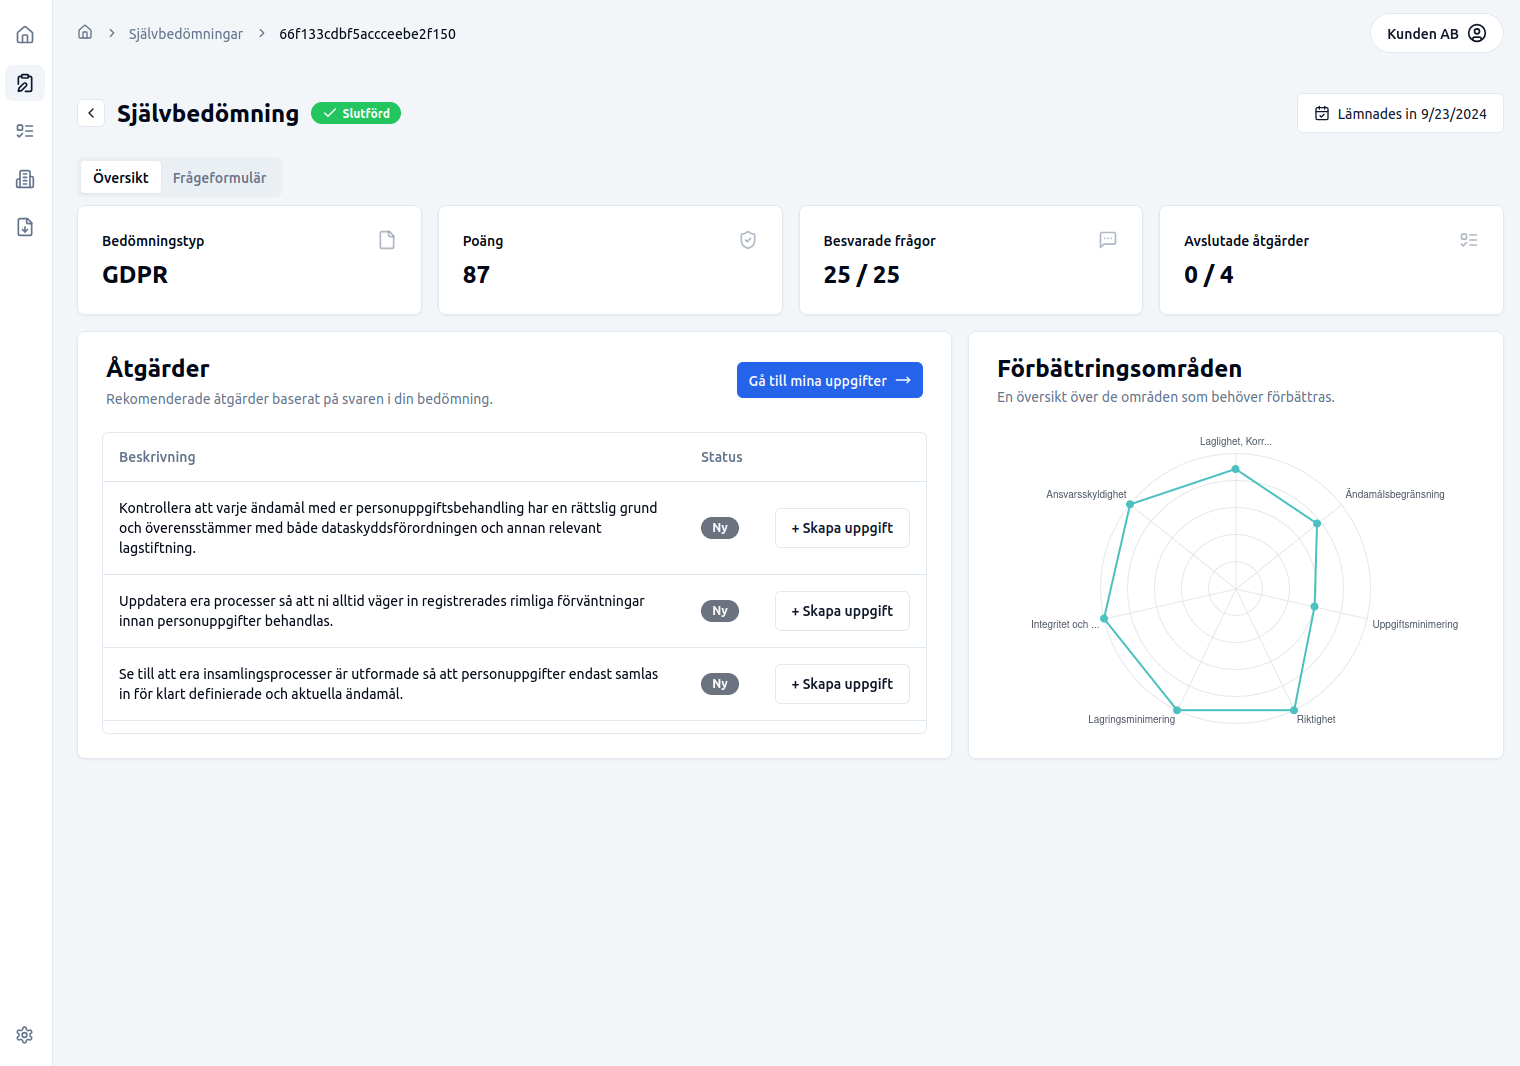Viewport: 1520px width, 1066px height.
Task: Create task for the rimliga förväntningar action
Action: click(842, 611)
